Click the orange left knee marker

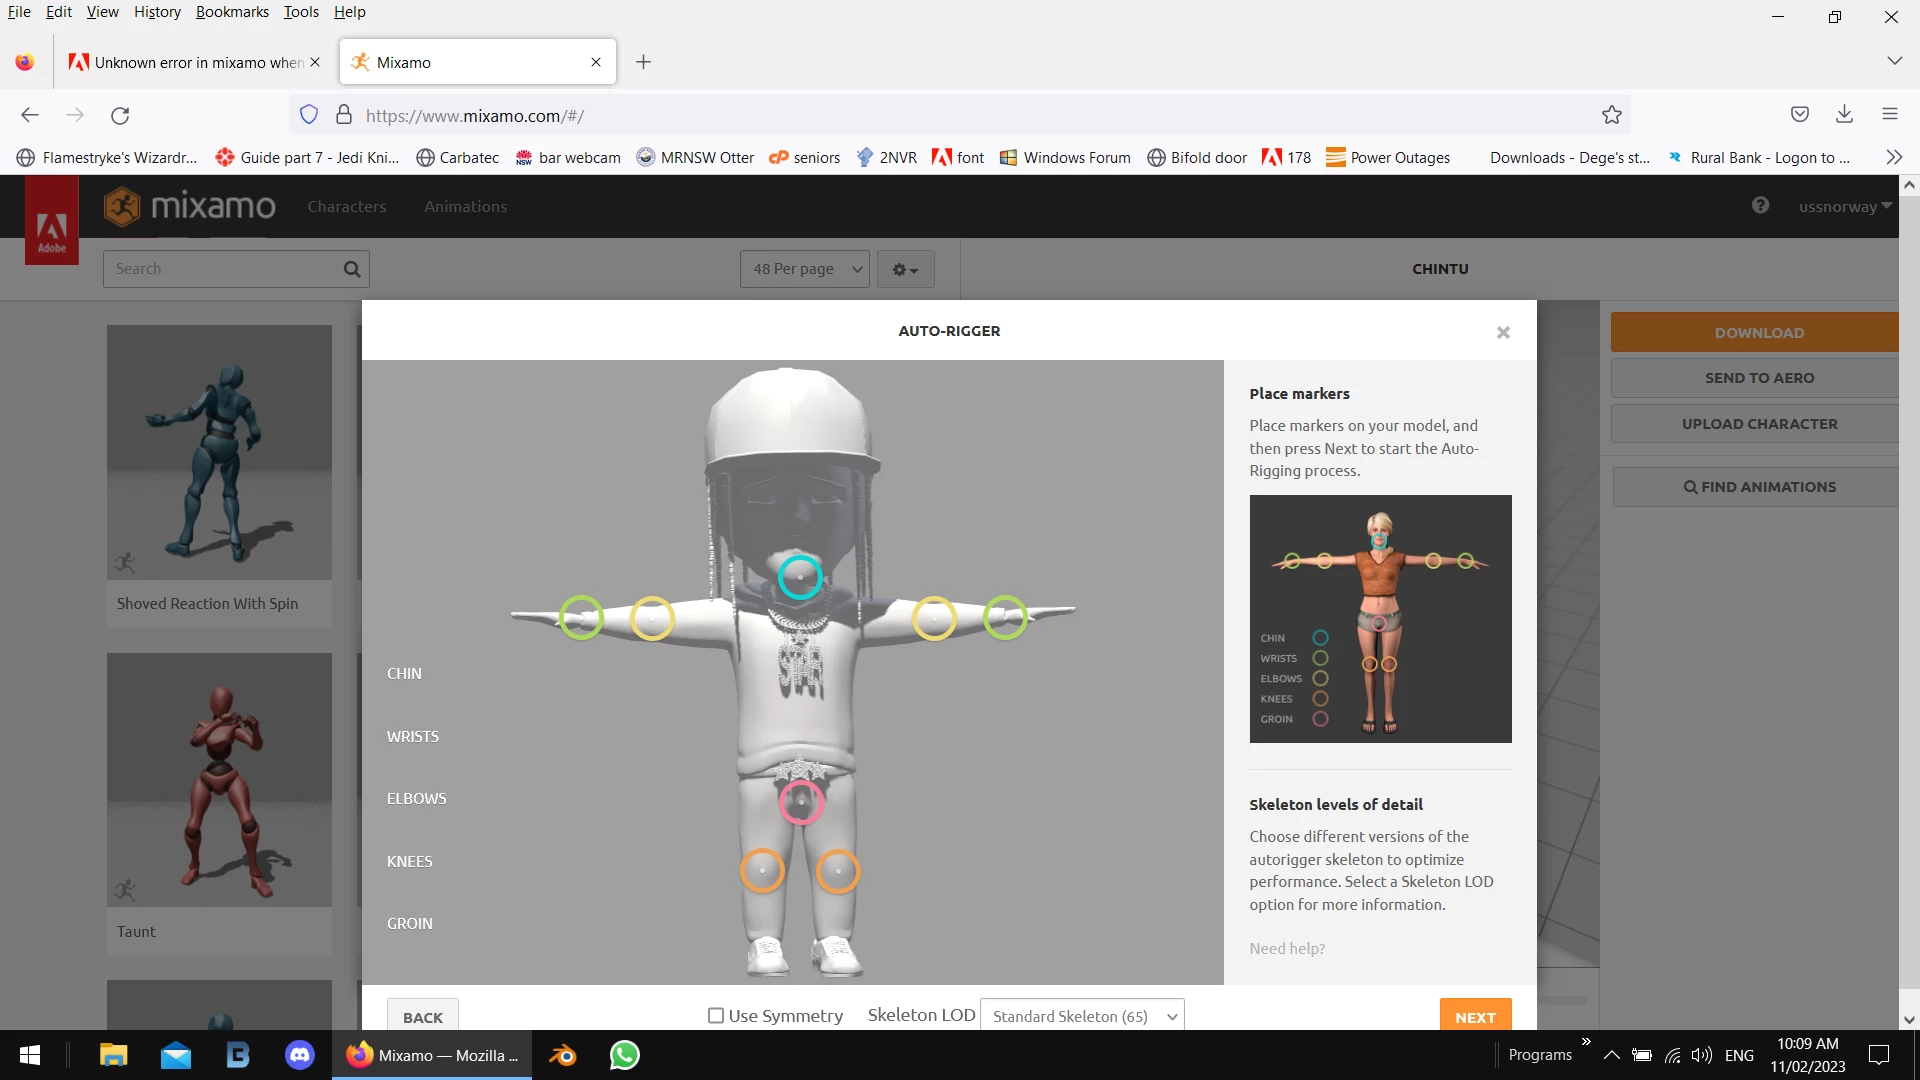(762, 871)
